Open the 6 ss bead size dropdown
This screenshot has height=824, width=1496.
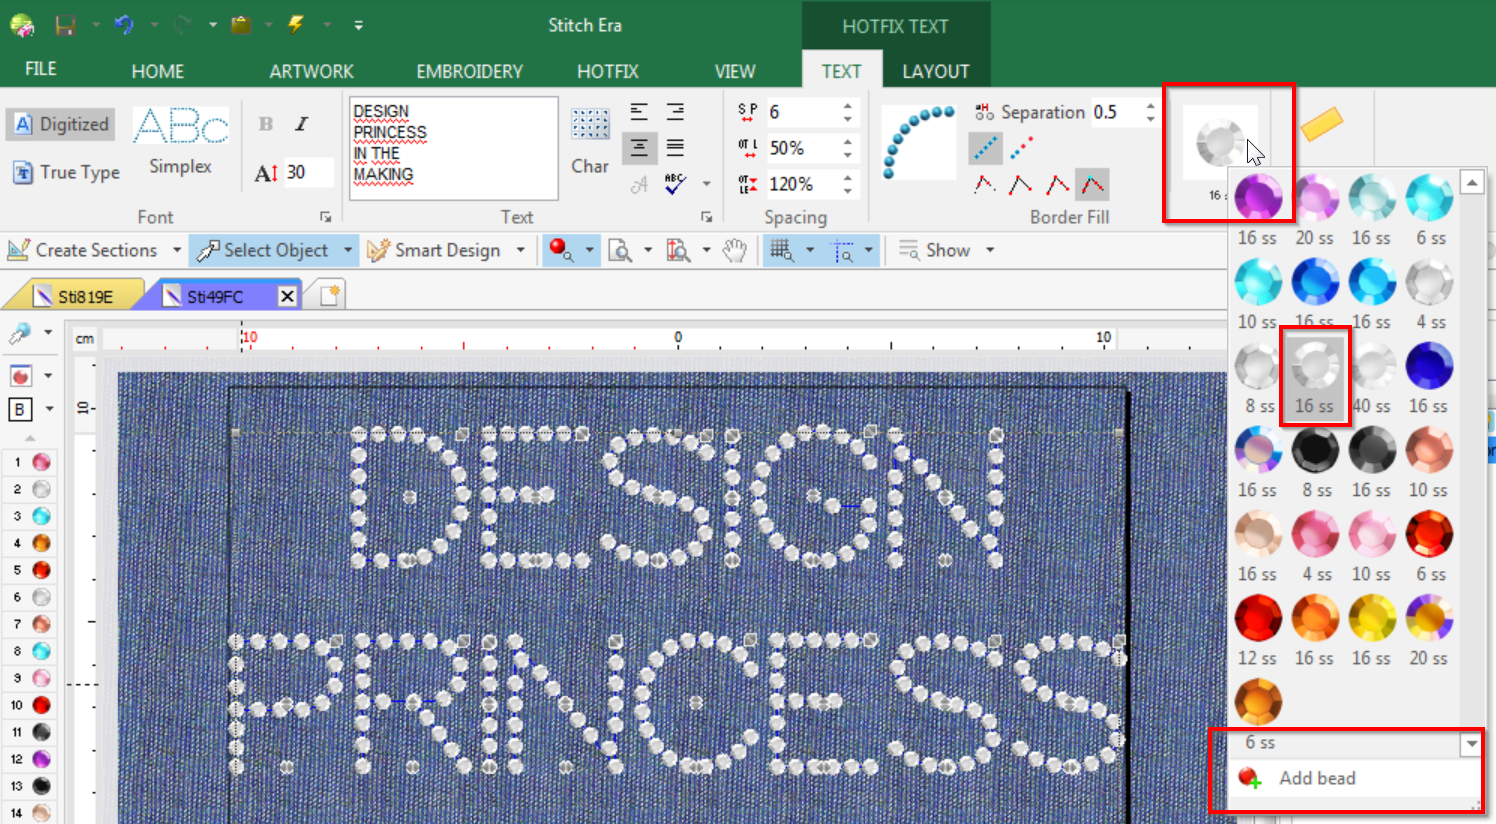click(x=1470, y=744)
